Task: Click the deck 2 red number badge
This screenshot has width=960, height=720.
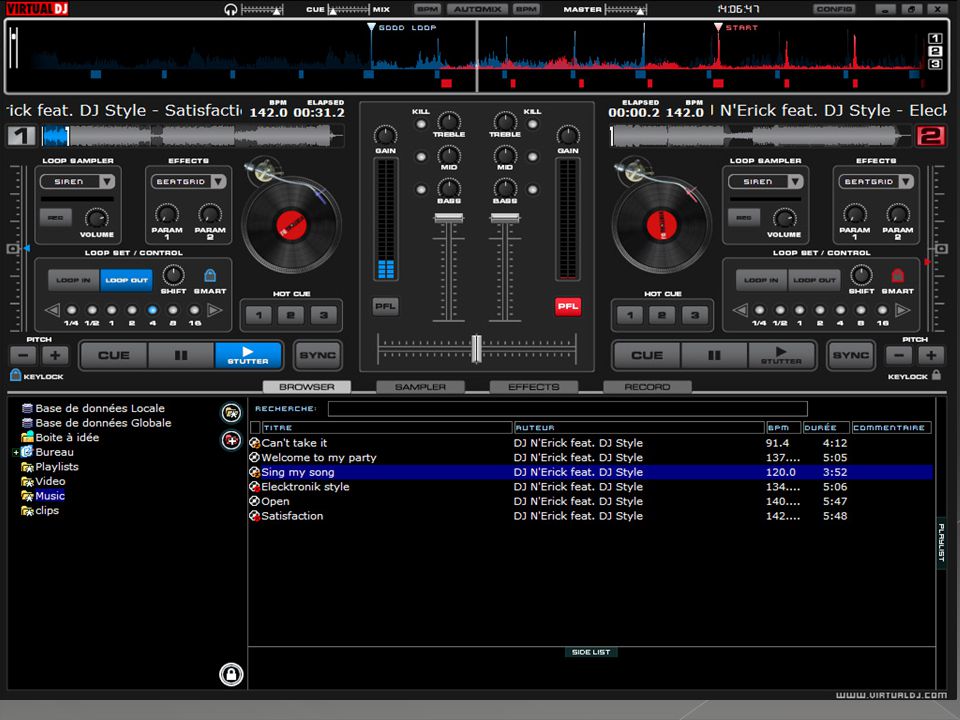Action: click(x=930, y=135)
